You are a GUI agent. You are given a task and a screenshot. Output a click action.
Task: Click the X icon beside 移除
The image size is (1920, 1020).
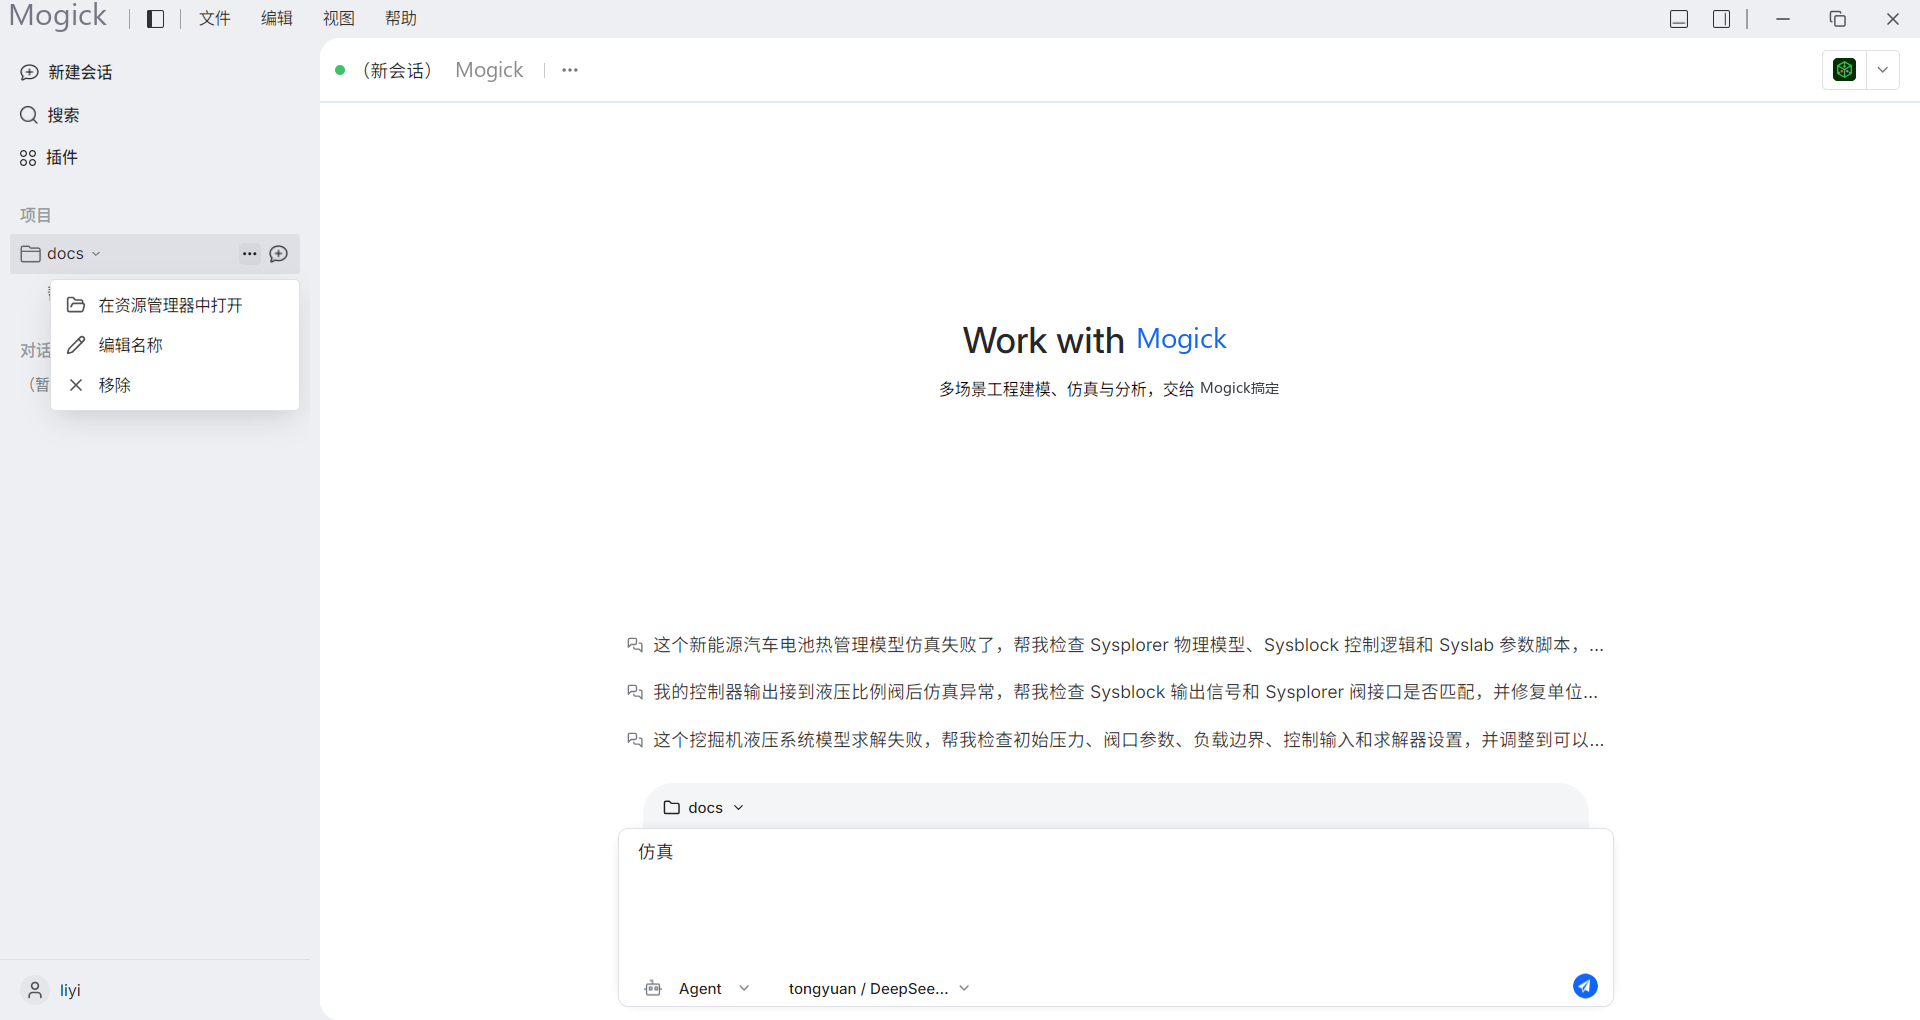[x=76, y=385]
